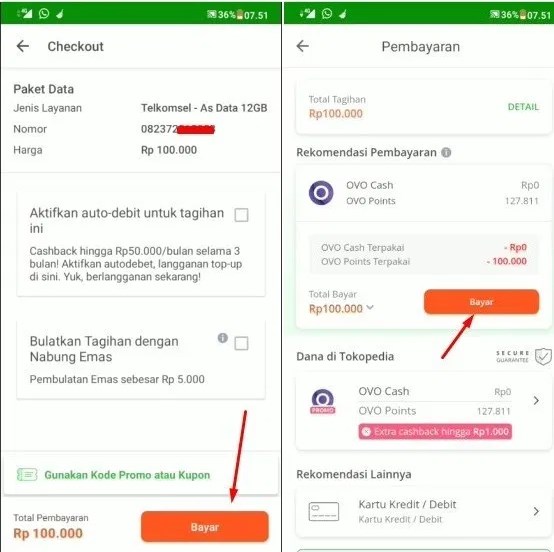This screenshot has height=552, width=554.
Task: Tap Bayar button in OVO payment card
Action: pos(481,302)
